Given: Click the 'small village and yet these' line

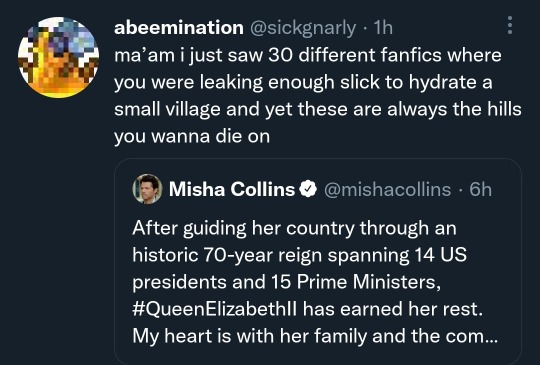Looking at the screenshot, I should (x=318, y=110).
